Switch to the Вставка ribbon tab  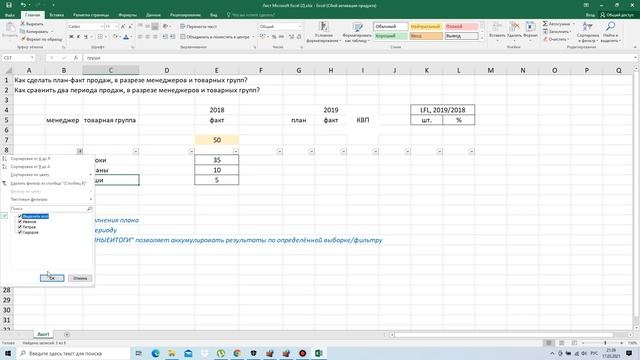[56, 15]
